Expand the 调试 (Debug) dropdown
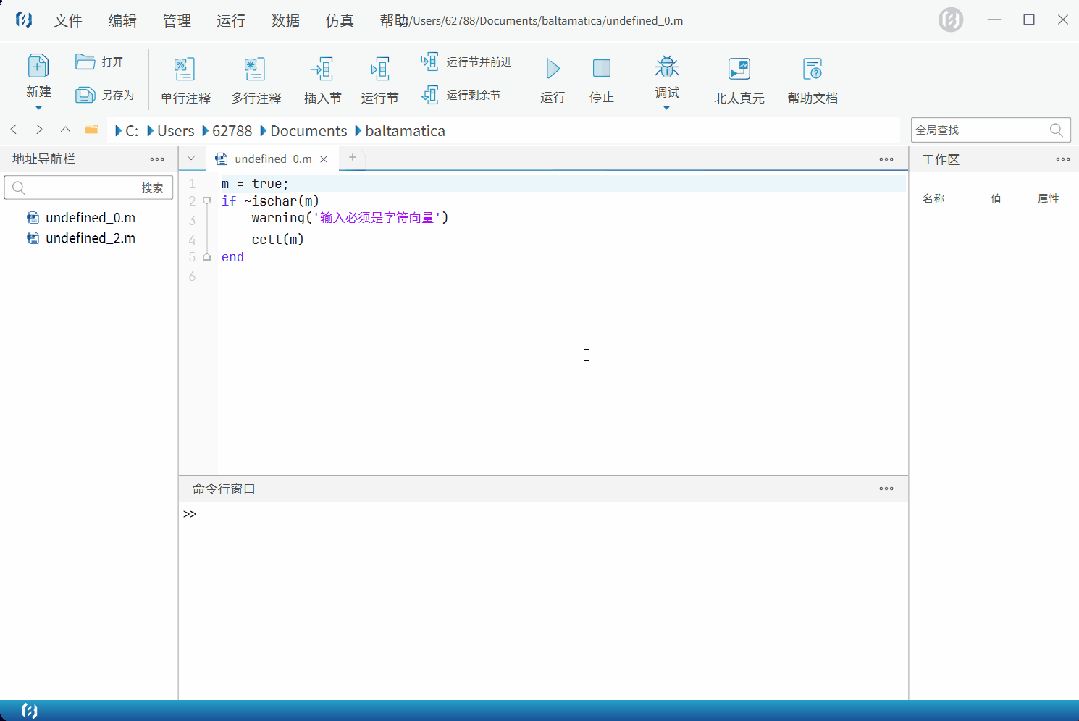The width and height of the screenshot is (1079, 721). click(x=666, y=107)
